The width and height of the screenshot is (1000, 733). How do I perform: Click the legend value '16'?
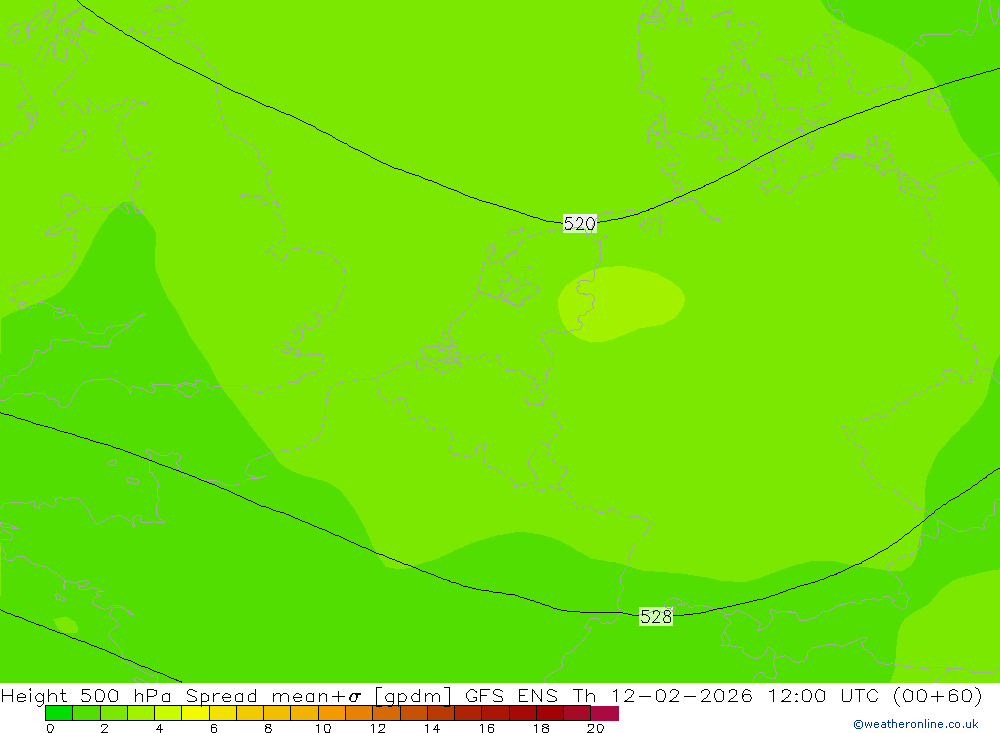click(x=487, y=728)
